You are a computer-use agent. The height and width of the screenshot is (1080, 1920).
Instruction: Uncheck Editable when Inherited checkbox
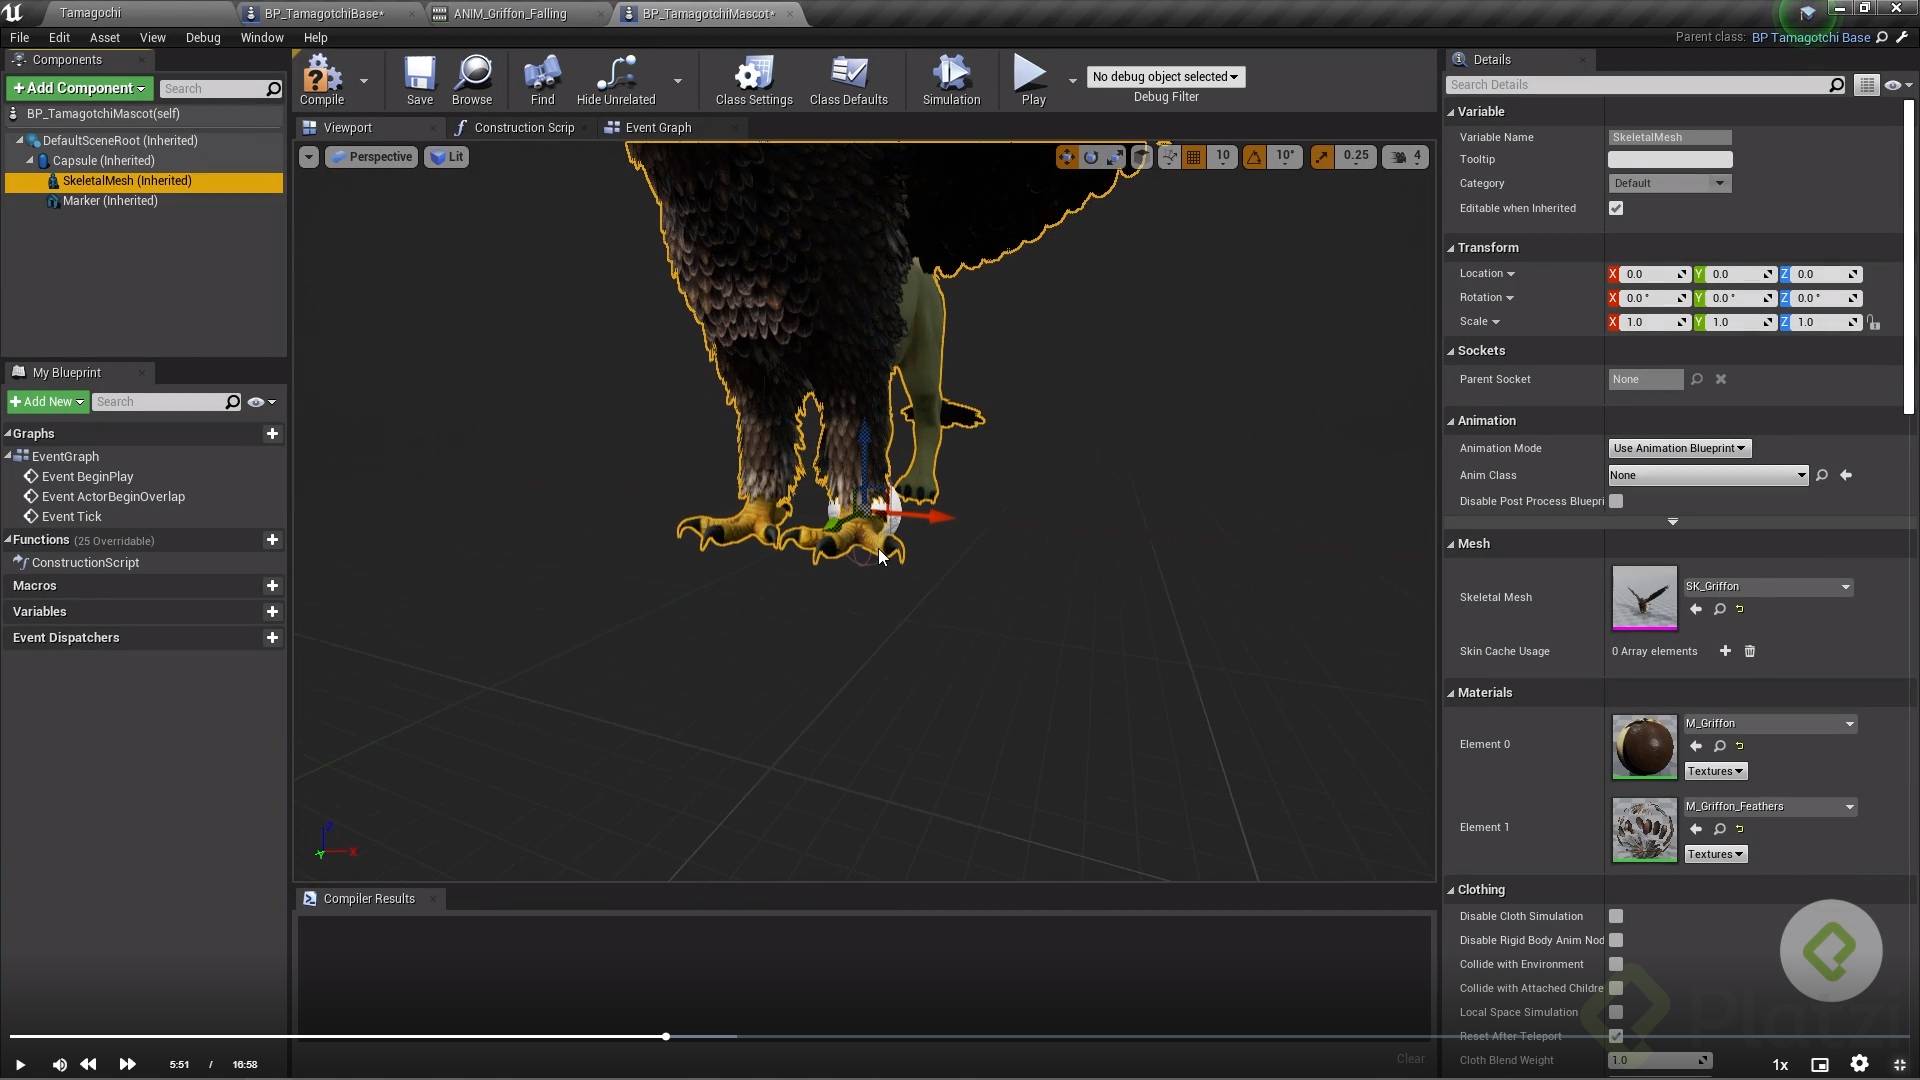pos(1616,209)
